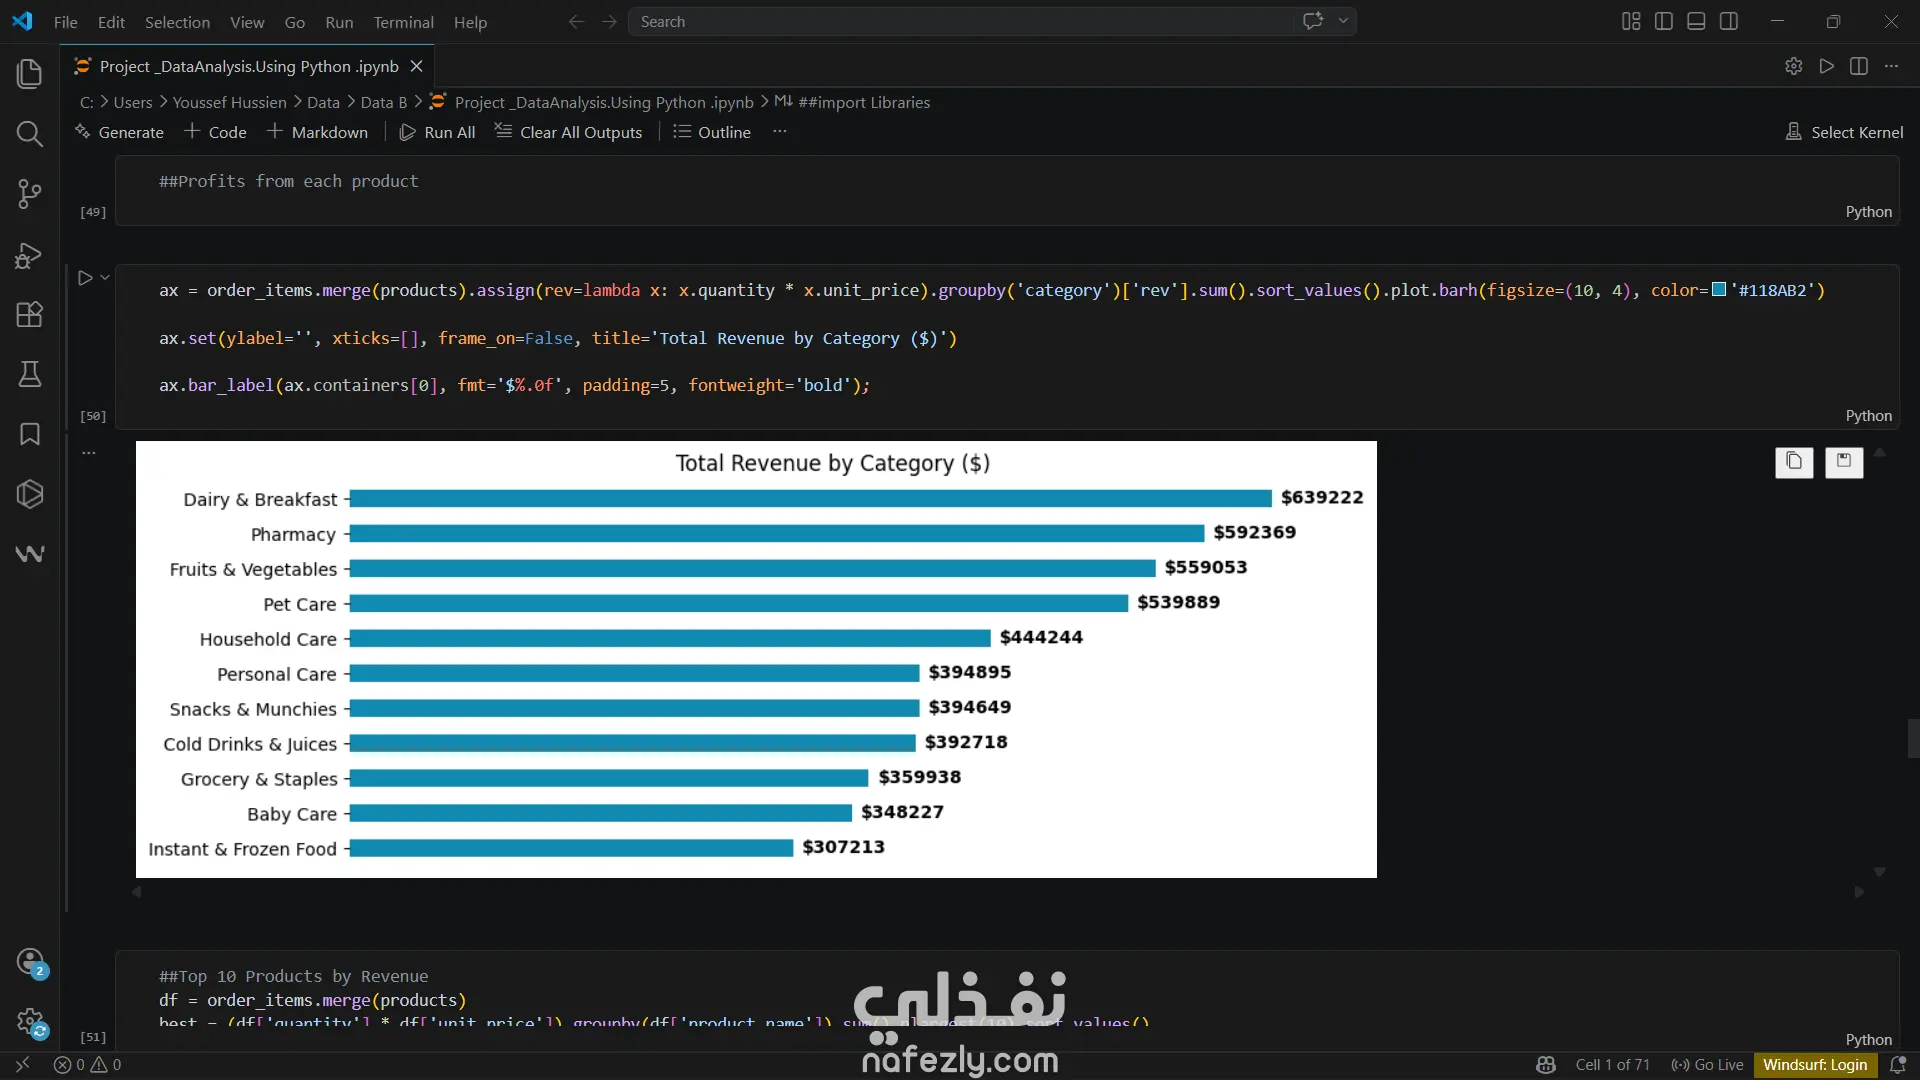Open the Extensions view
This screenshot has width=1920, height=1080.
click(30, 315)
